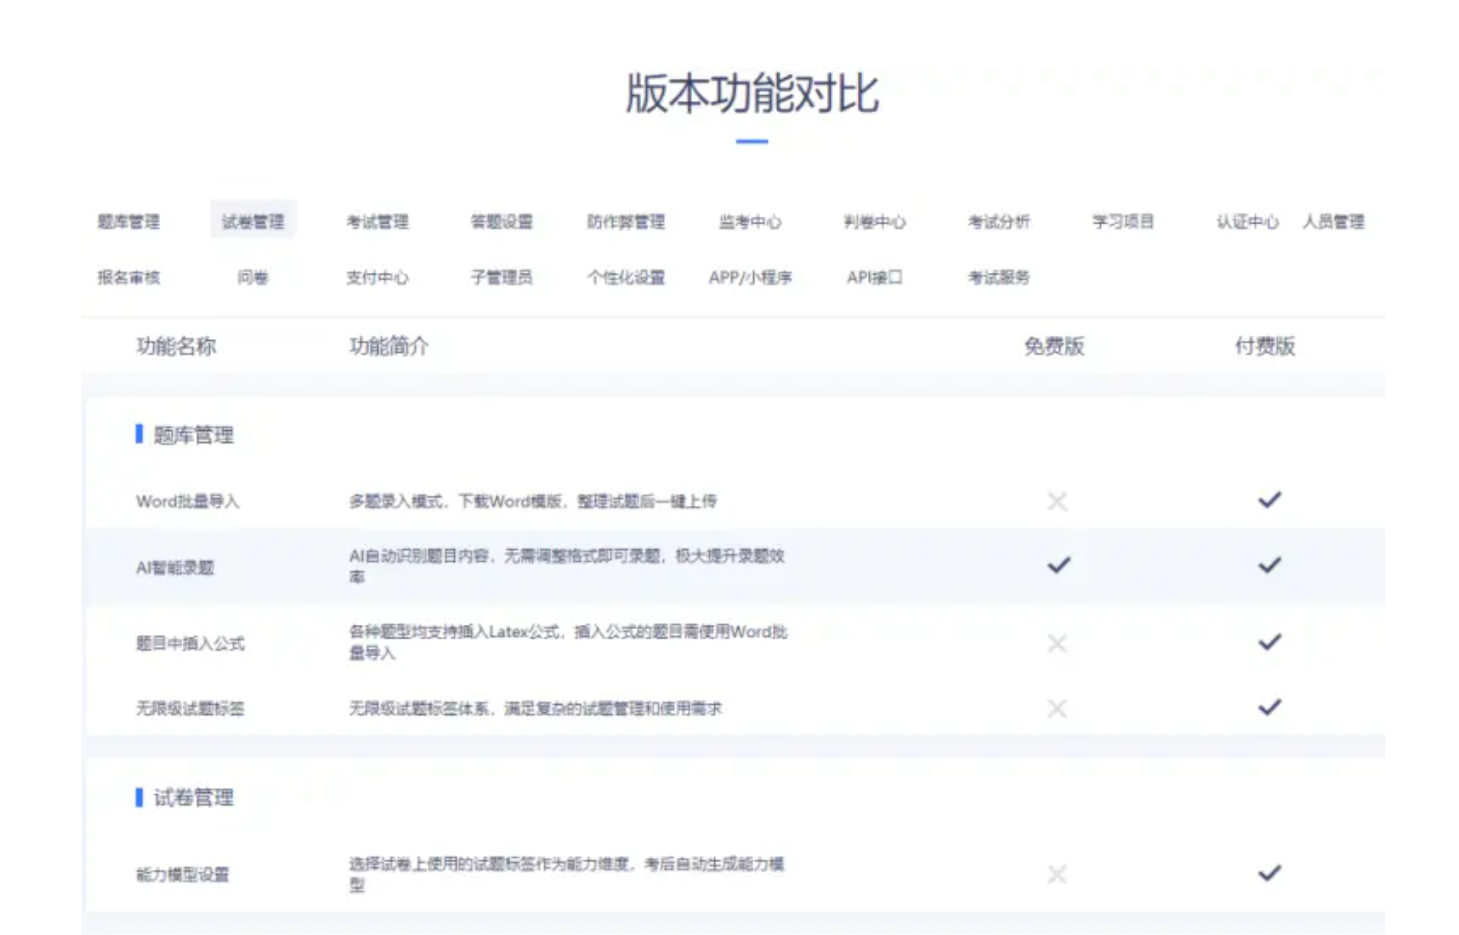Click the paid-version checkmark for Word批量导入
Viewport: 1459px width, 935px height.
(x=1269, y=500)
